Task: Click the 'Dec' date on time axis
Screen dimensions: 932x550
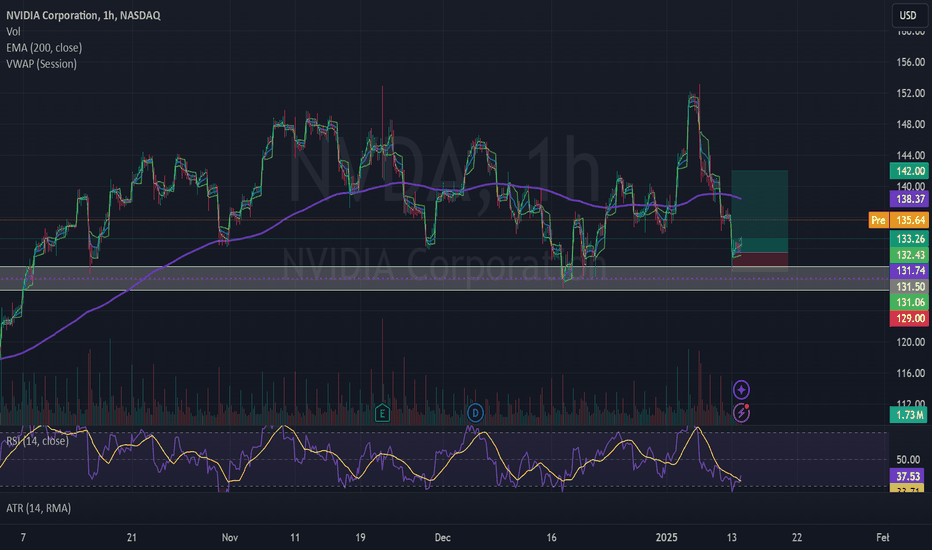Action: tap(442, 538)
